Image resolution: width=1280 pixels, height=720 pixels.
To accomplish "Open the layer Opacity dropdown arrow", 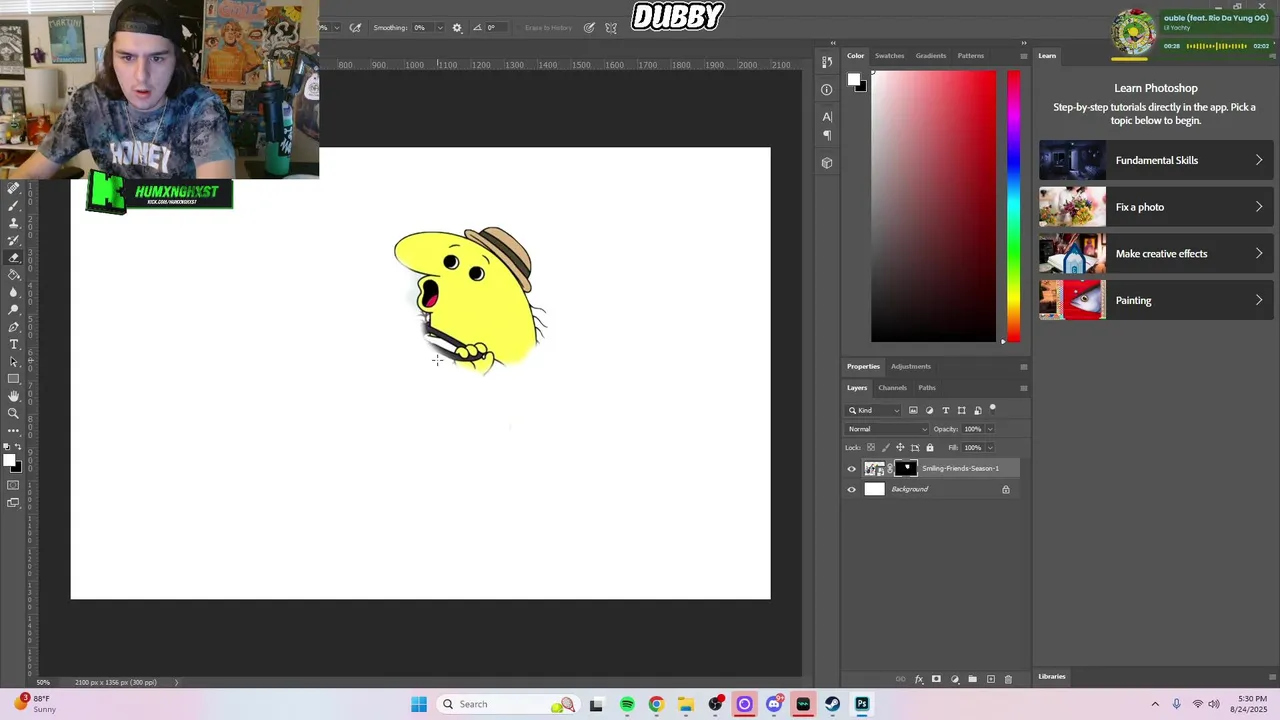I will click(990, 429).
